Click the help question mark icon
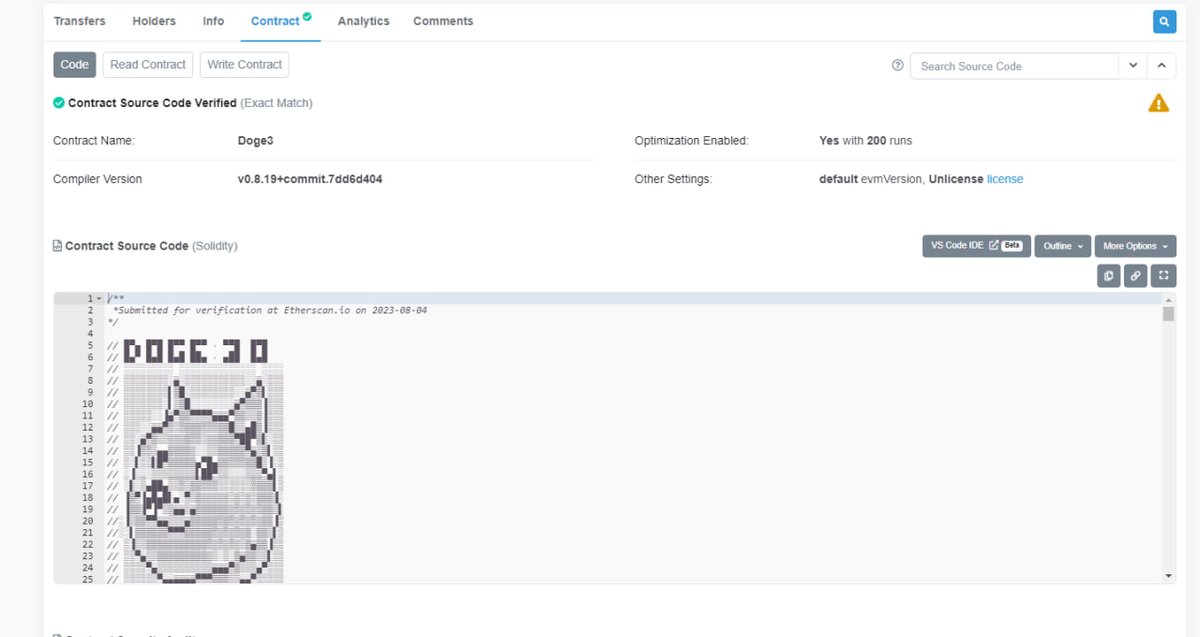1200x637 pixels. [897, 65]
